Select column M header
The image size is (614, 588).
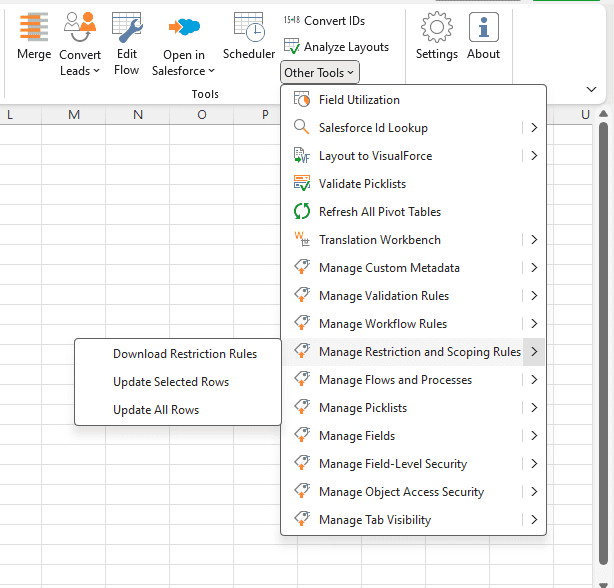74,115
